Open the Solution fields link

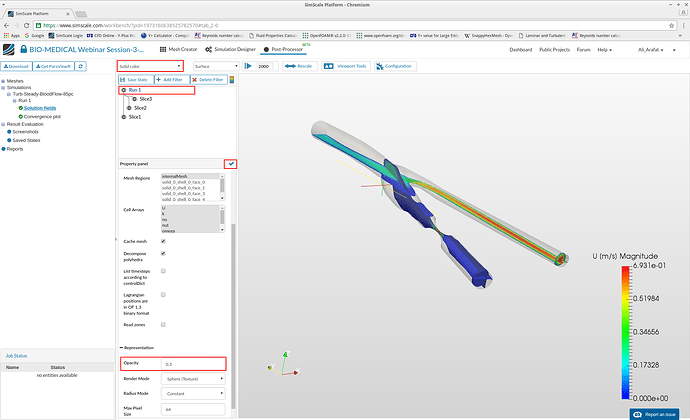40,108
